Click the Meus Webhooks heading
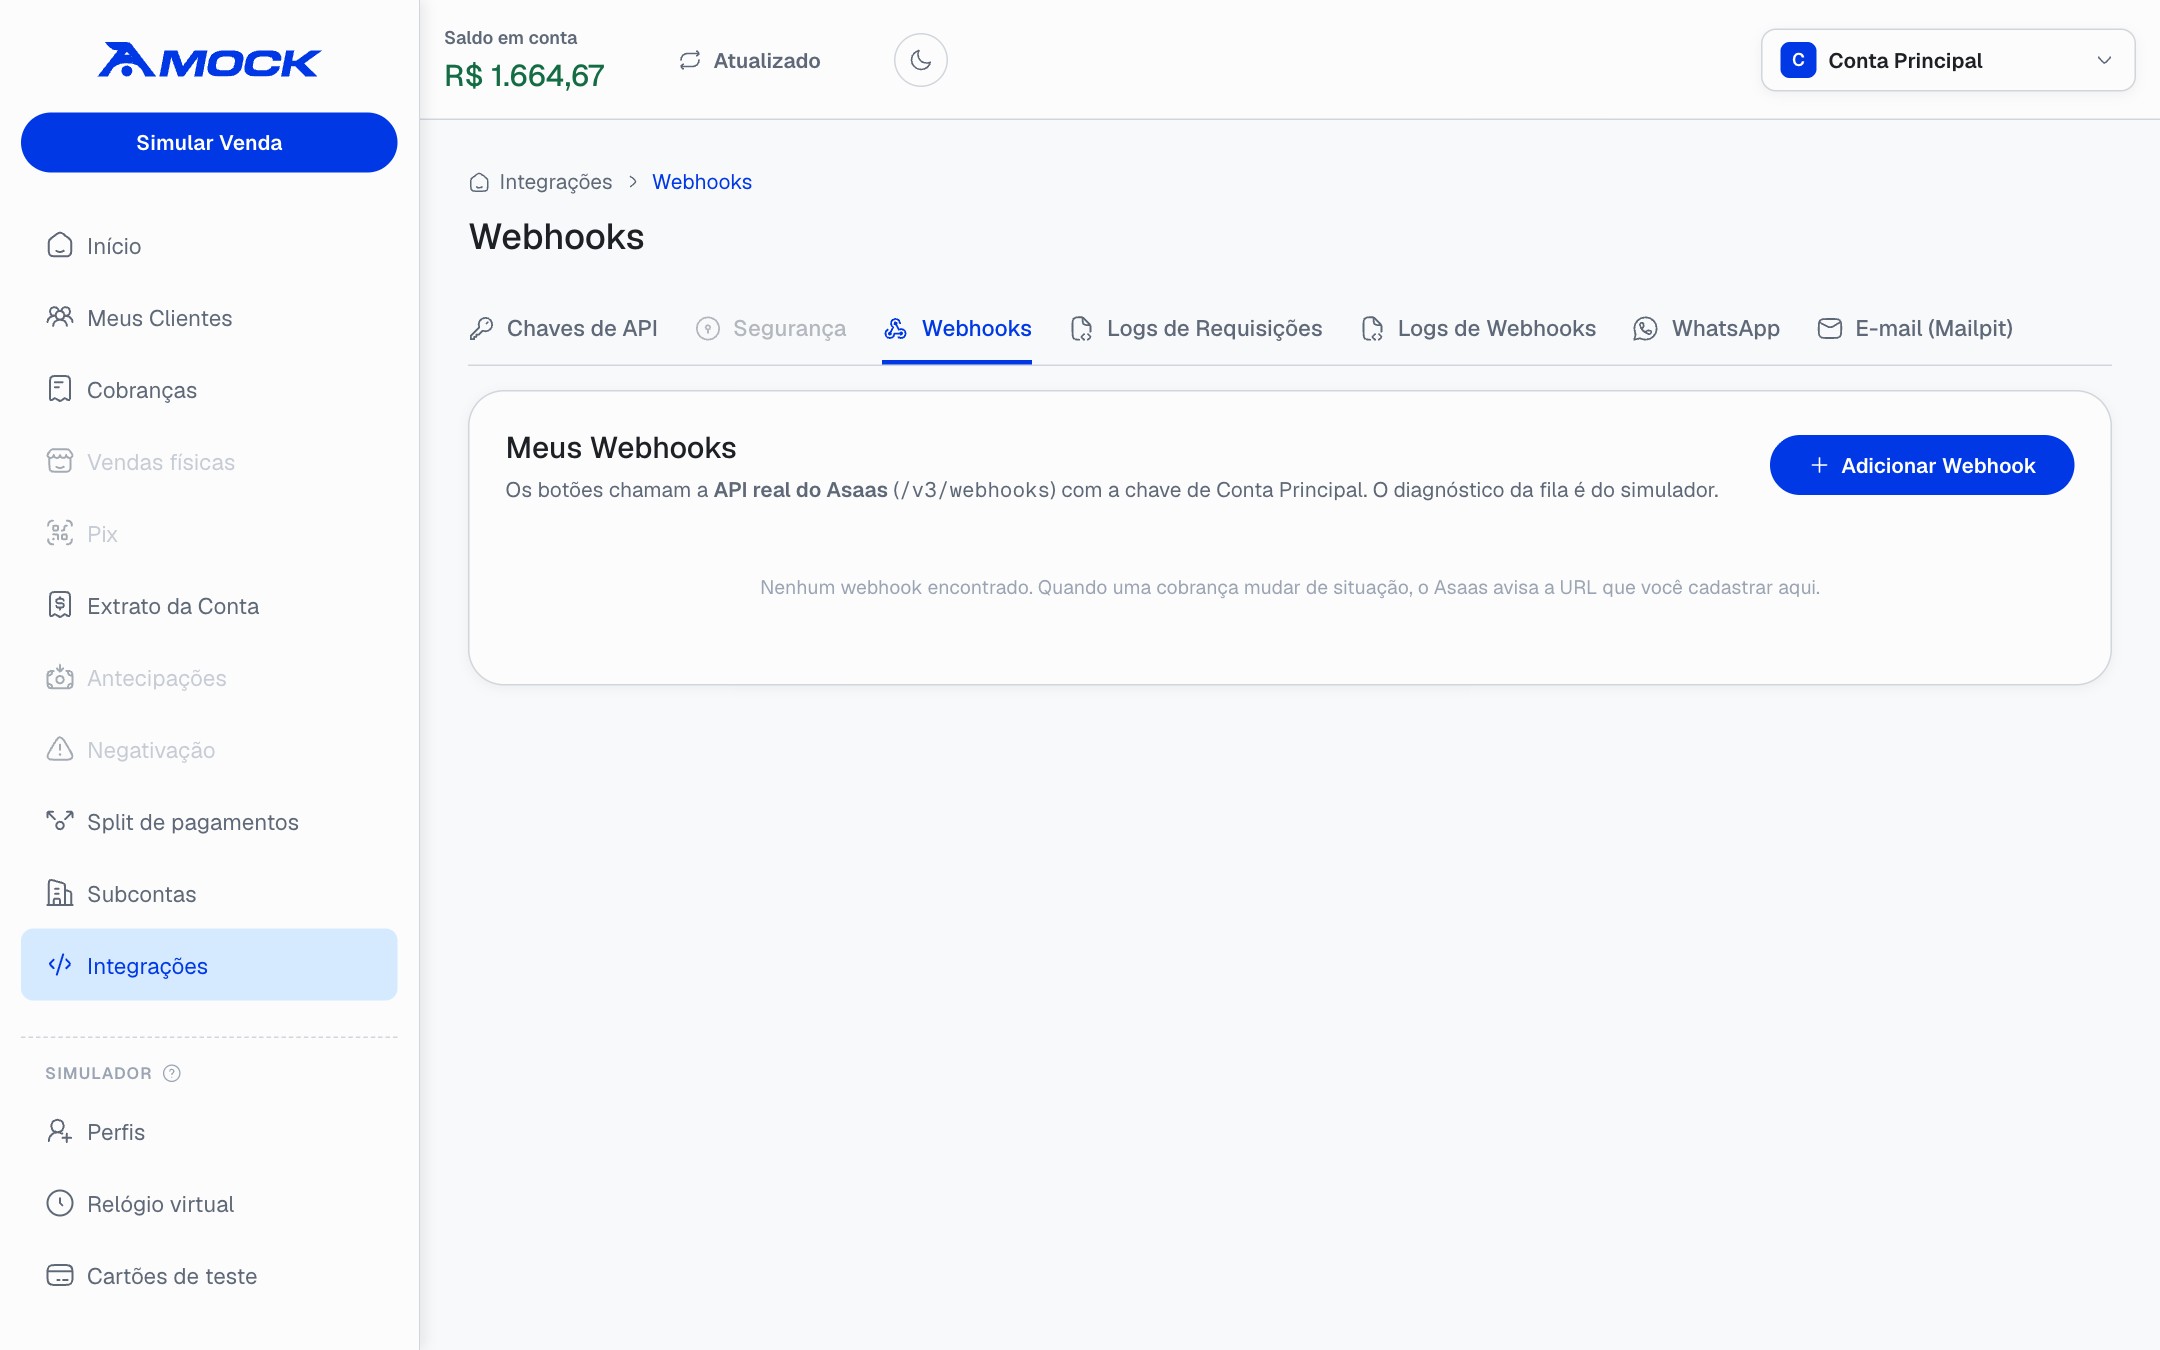Viewport: 2160px width, 1350px height. click(621, 447)
